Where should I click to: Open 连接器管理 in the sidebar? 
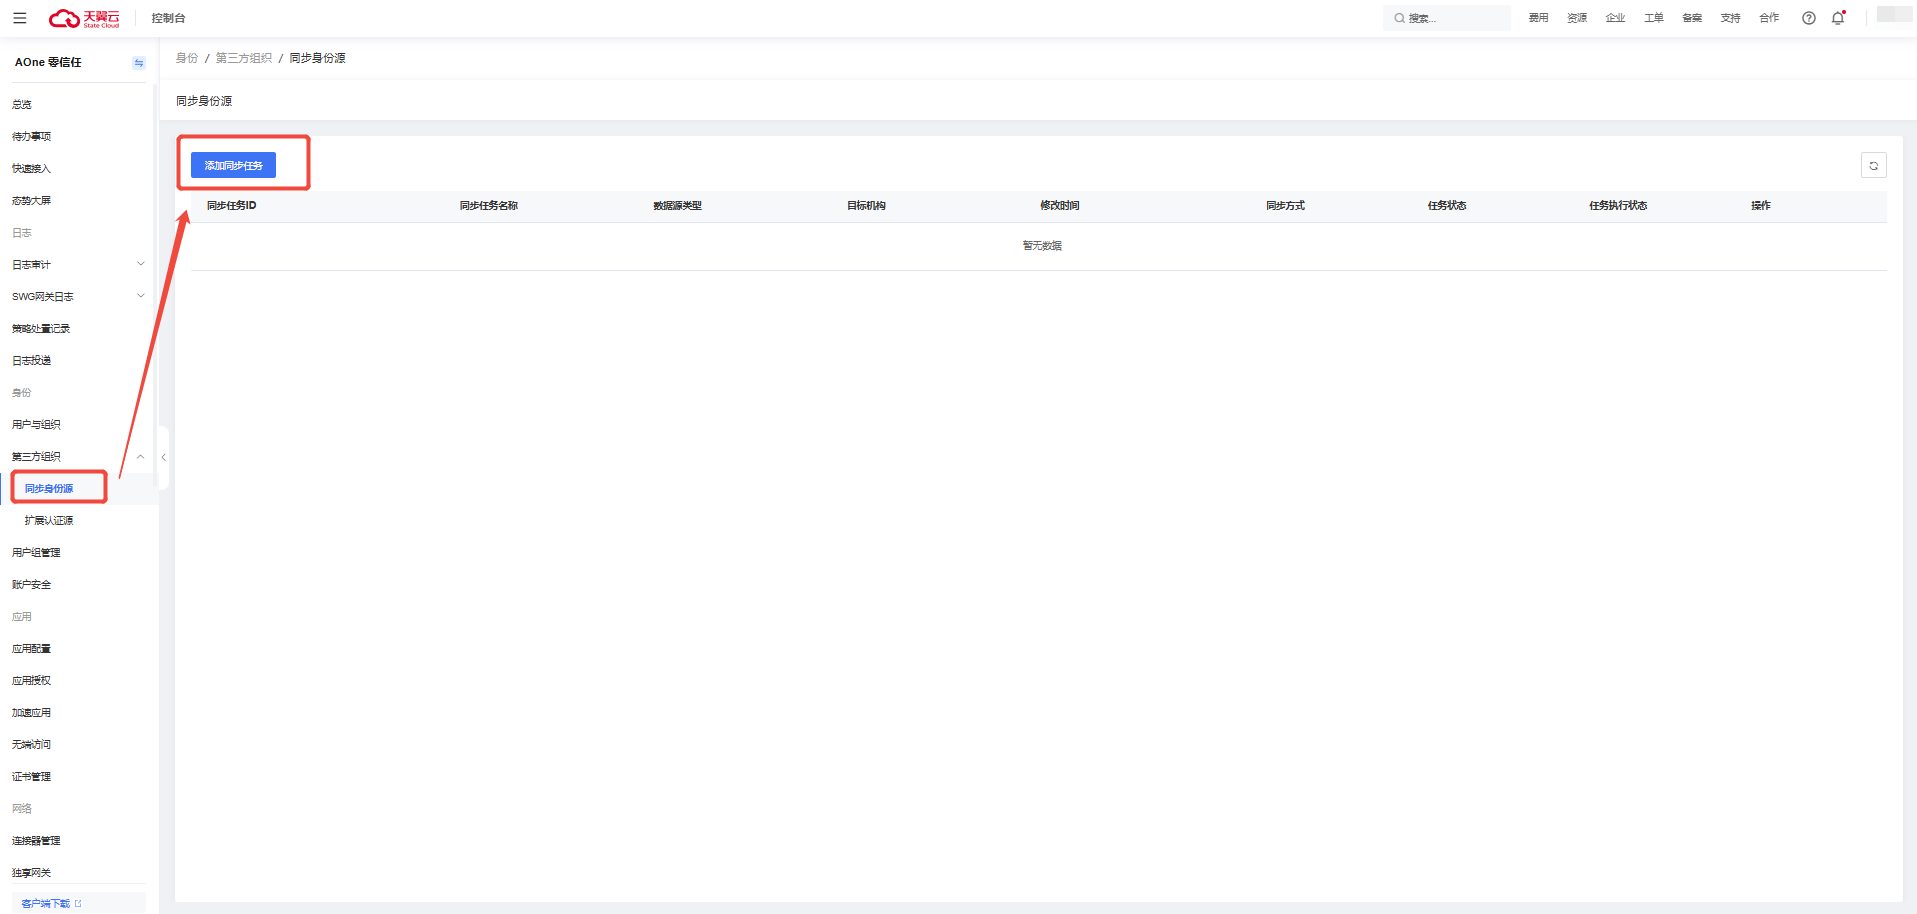click(36, 840)
